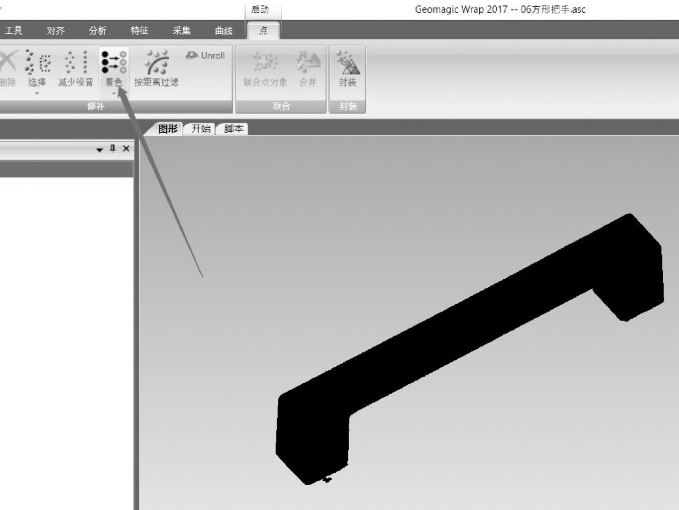Viewport: 679px width, 510px height.
Task: Switch to the 脚本 view tab
Action: (x=233, y=129)
